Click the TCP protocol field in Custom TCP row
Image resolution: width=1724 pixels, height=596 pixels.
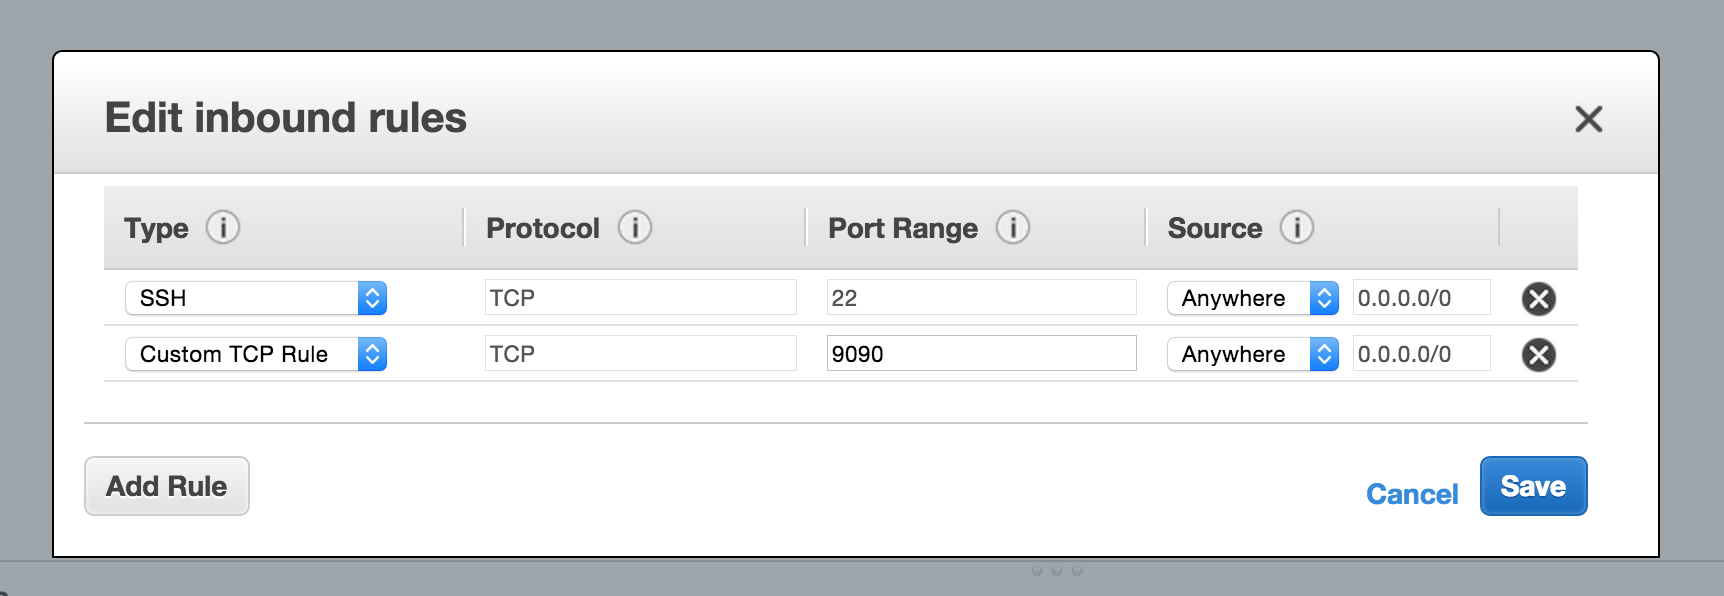coord(640,354)
